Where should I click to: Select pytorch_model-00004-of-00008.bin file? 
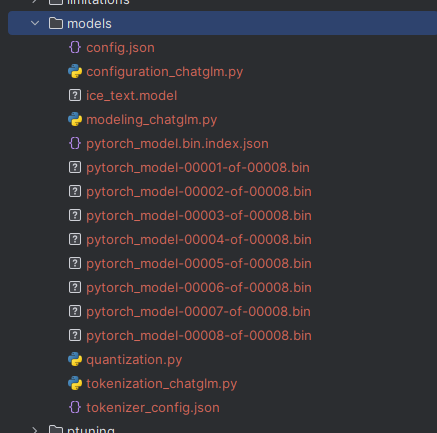(222, 239)
